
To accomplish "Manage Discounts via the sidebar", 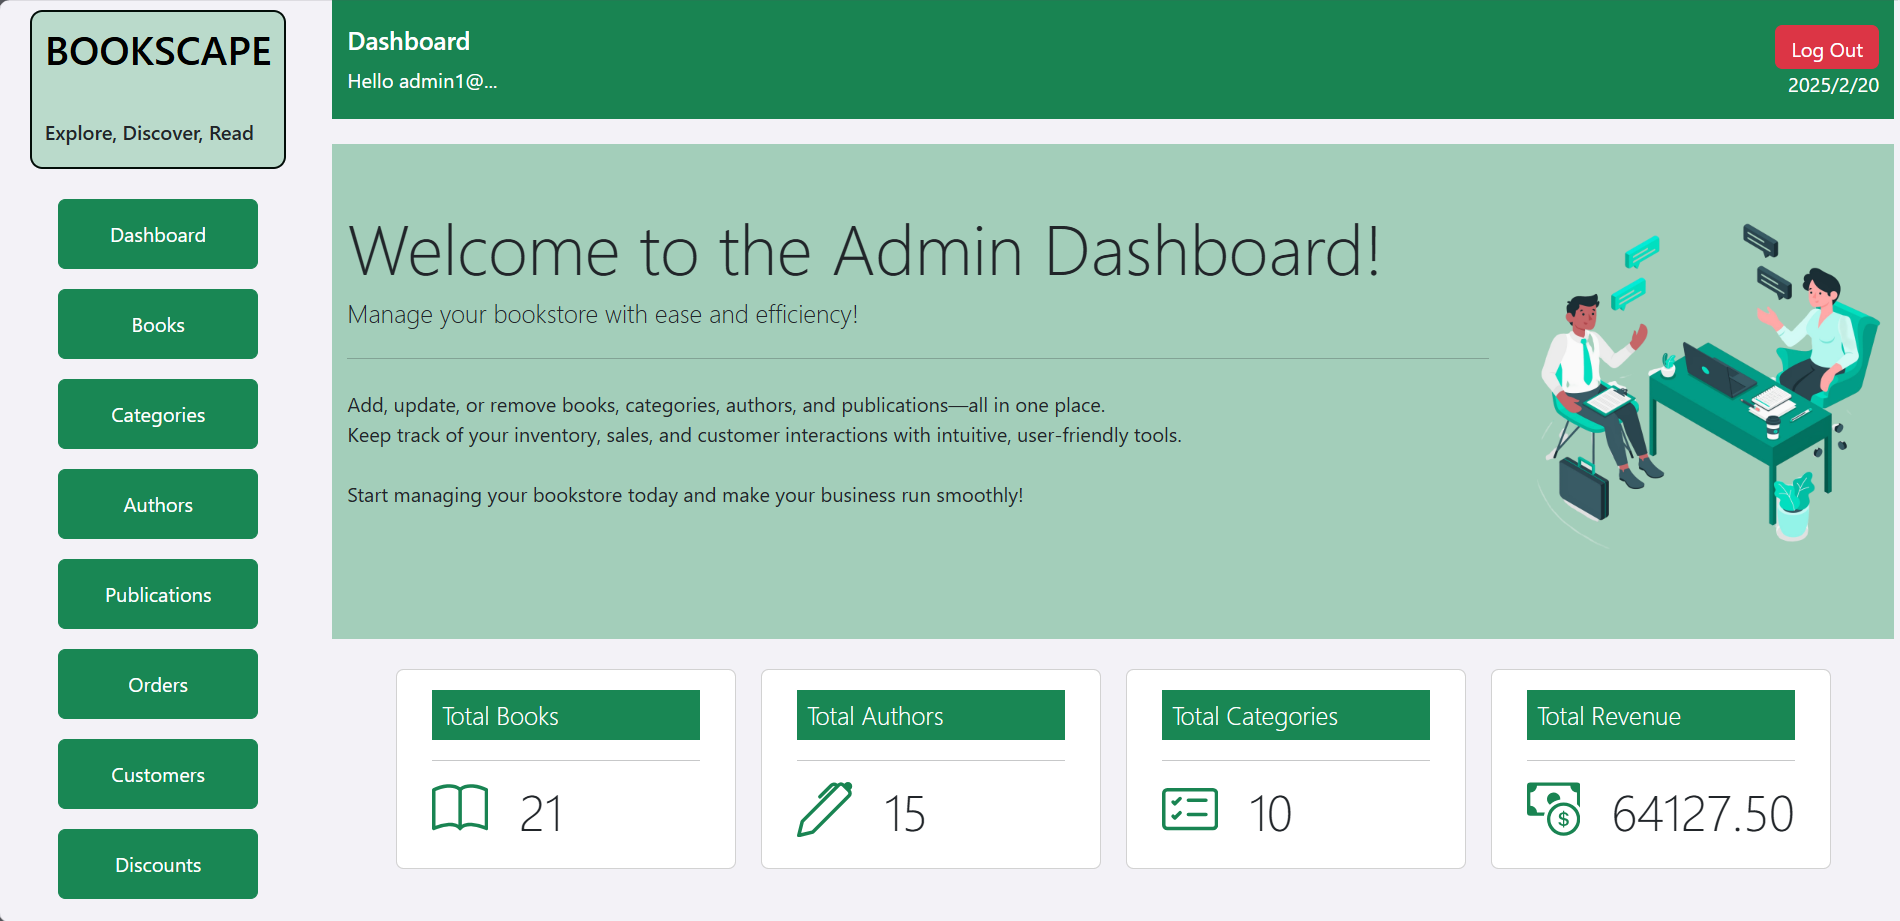I will coord(157,864).
